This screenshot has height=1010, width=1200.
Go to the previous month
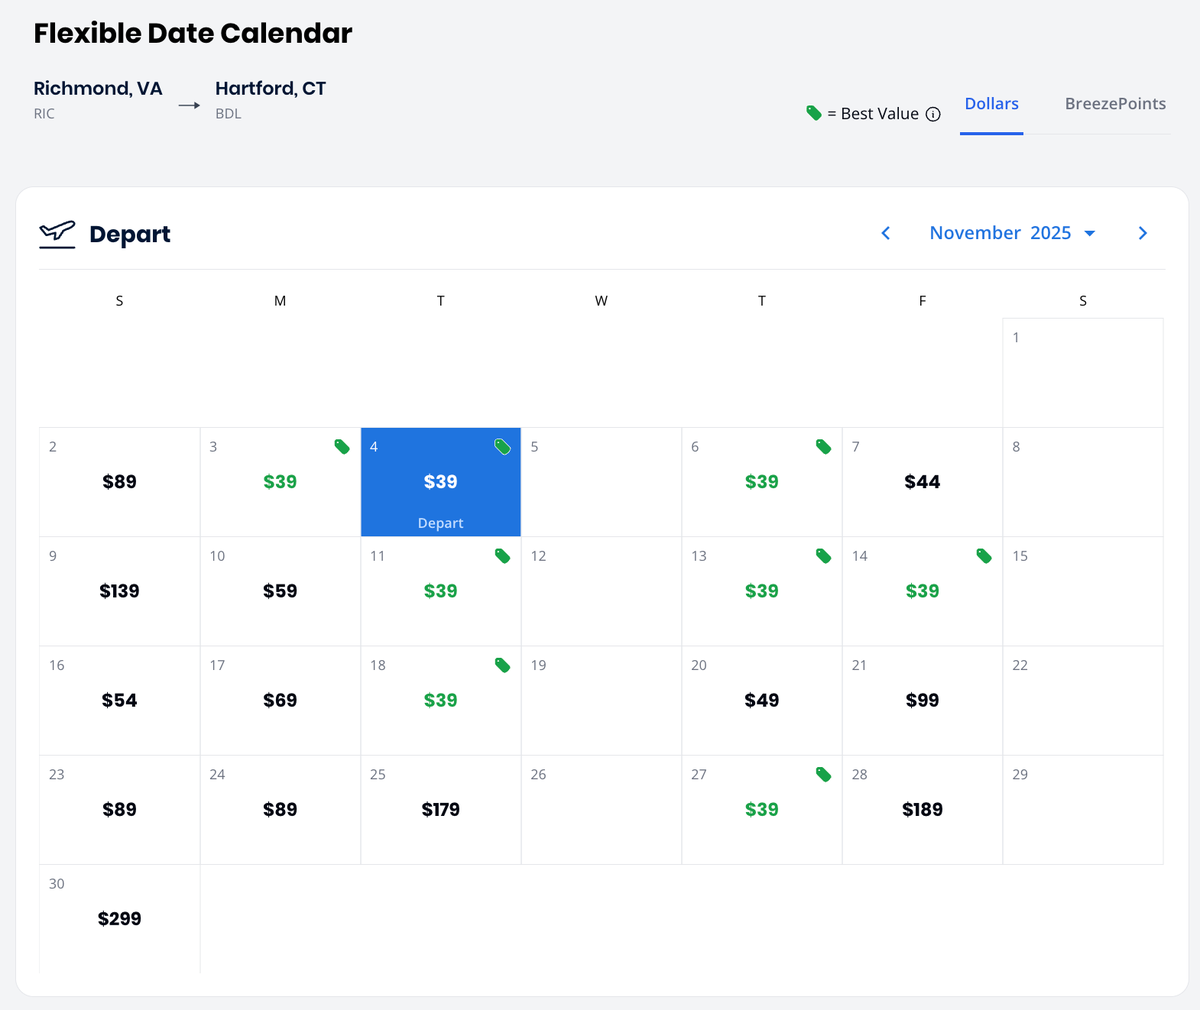point(885,233)
